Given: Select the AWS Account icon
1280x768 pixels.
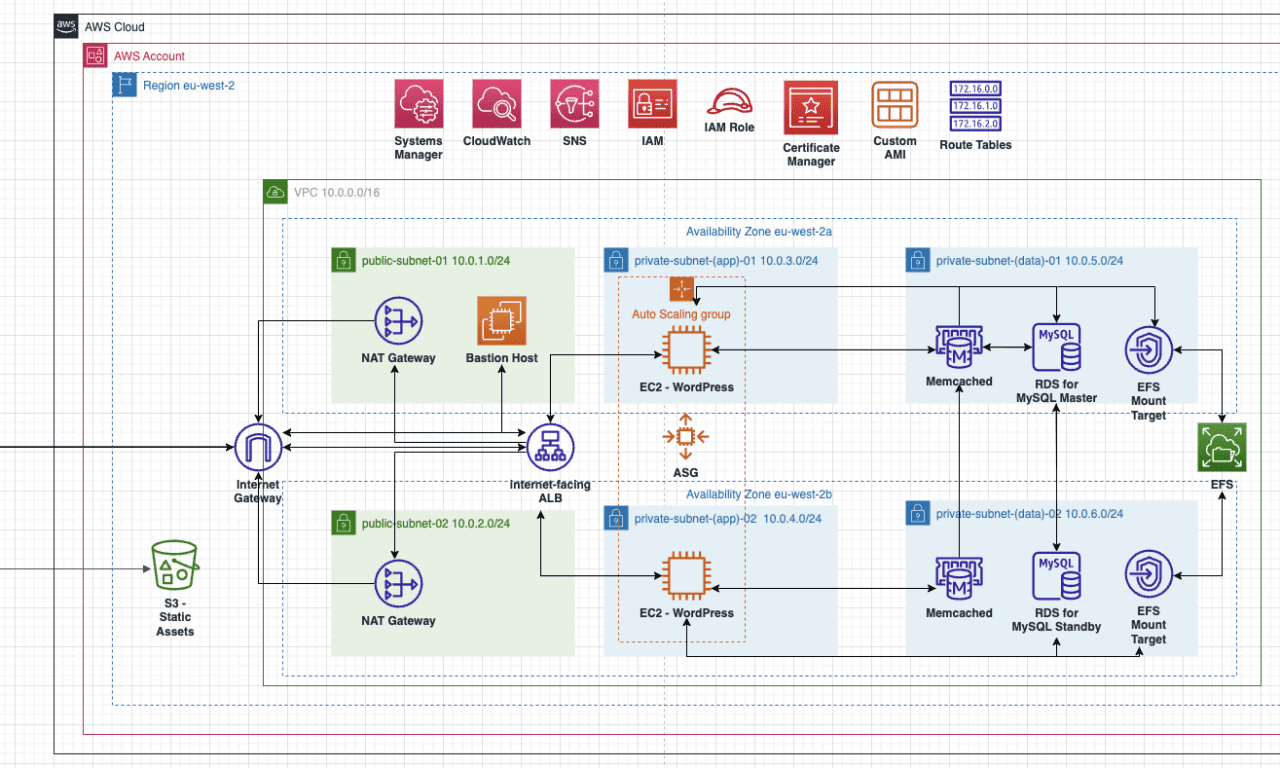Looking at the screenshot, I should click(x=96, y=56).
